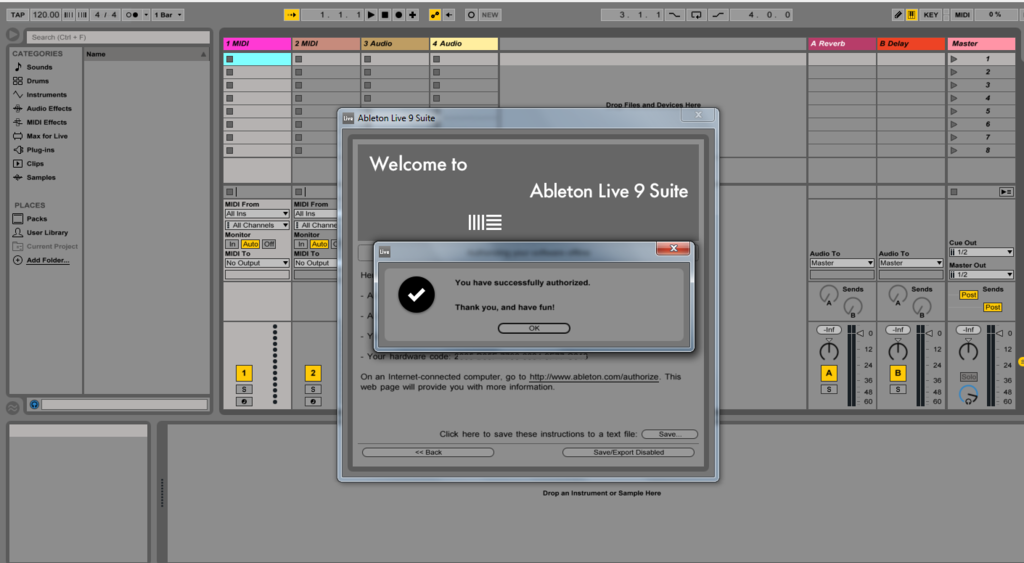
Task: Click the Stop button in transport bar
Action: coord(385,14)
